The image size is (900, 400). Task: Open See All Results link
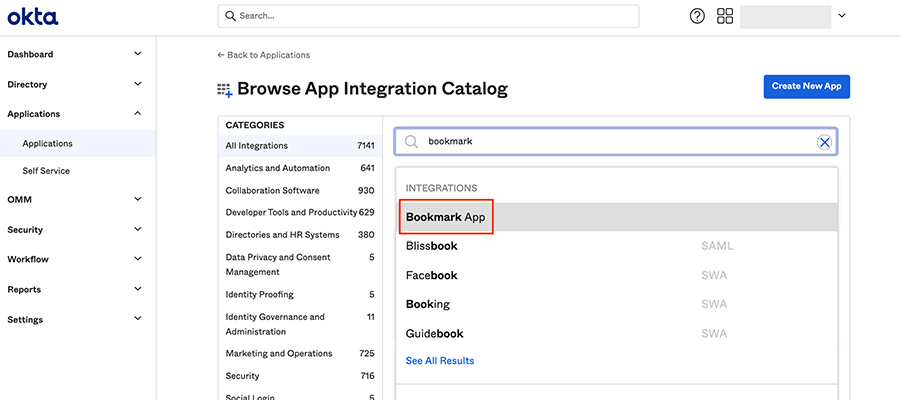[x=440, y=360]
